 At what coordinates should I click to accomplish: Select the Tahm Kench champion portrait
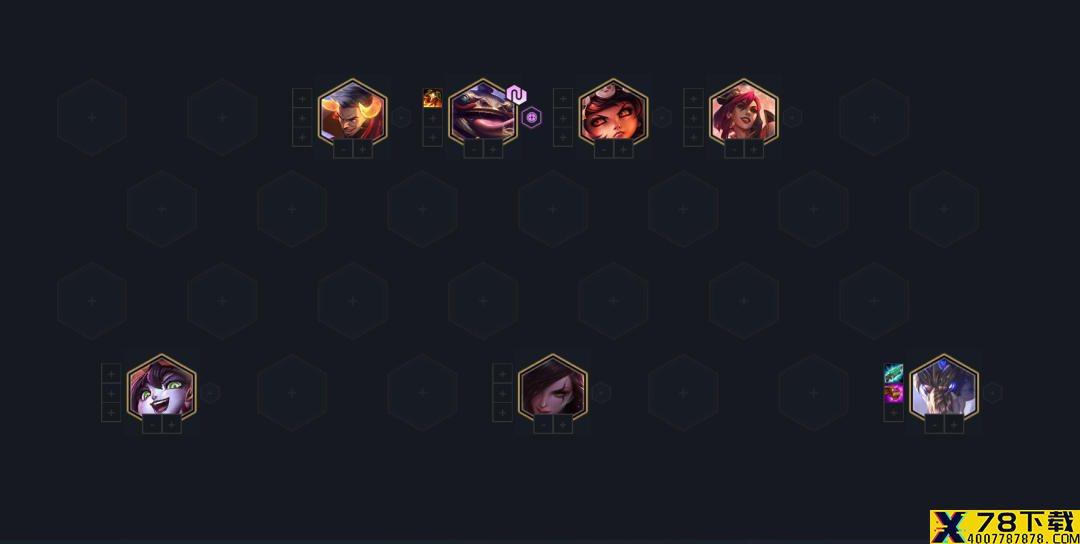pyautogui.click(x=482, y=114)
